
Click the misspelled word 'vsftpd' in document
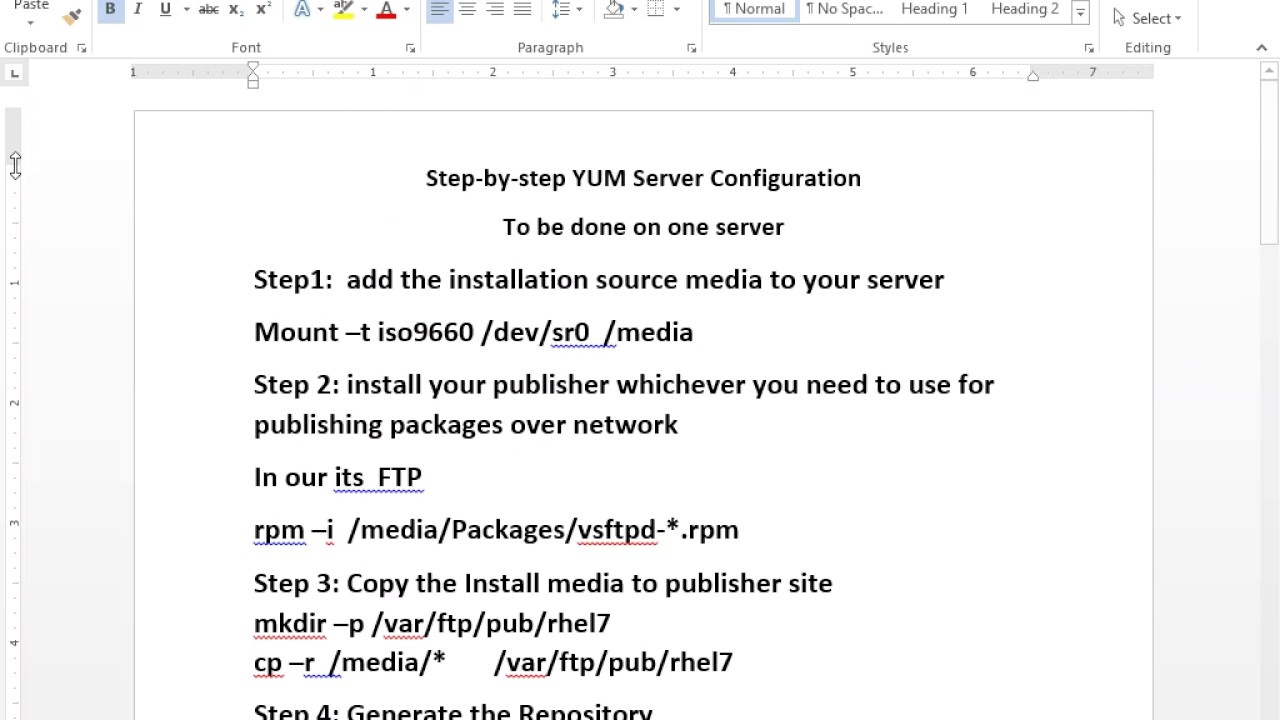click(616, 529)
